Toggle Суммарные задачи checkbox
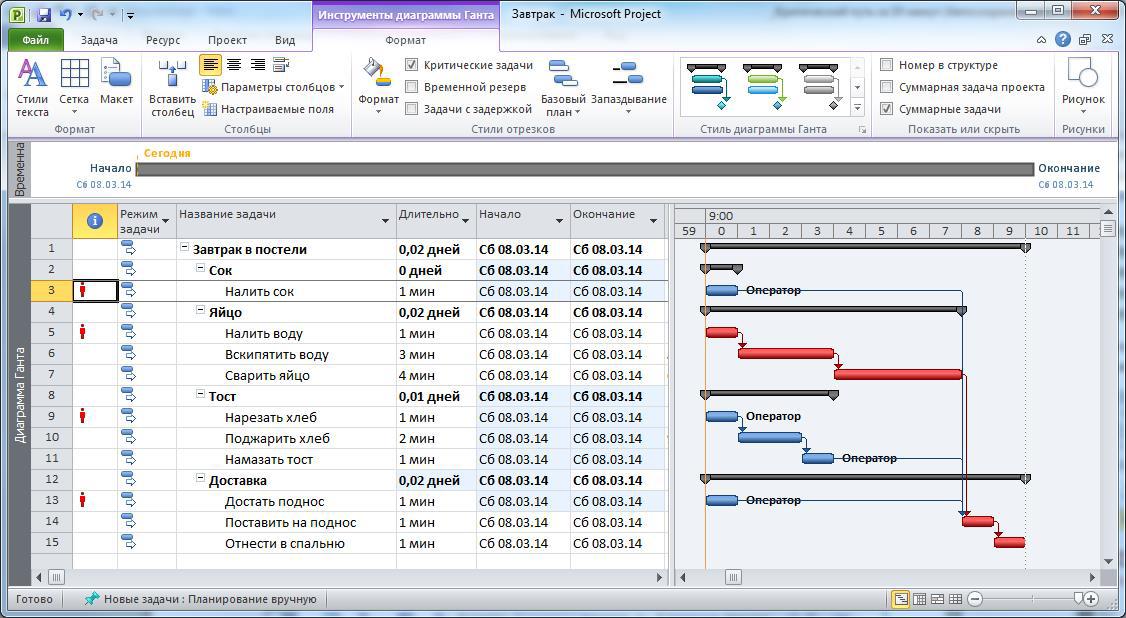The width and height of the screenshot is (1126, 618). 887,109
